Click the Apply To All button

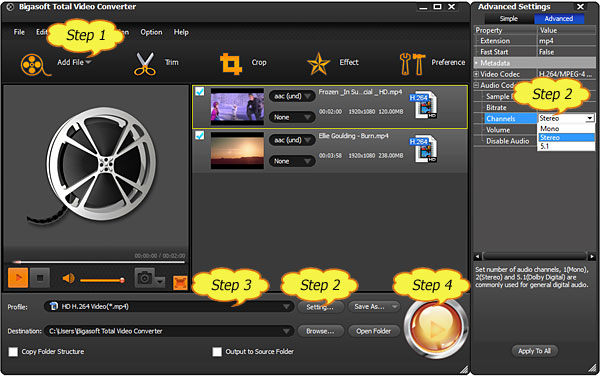[535, 351]
